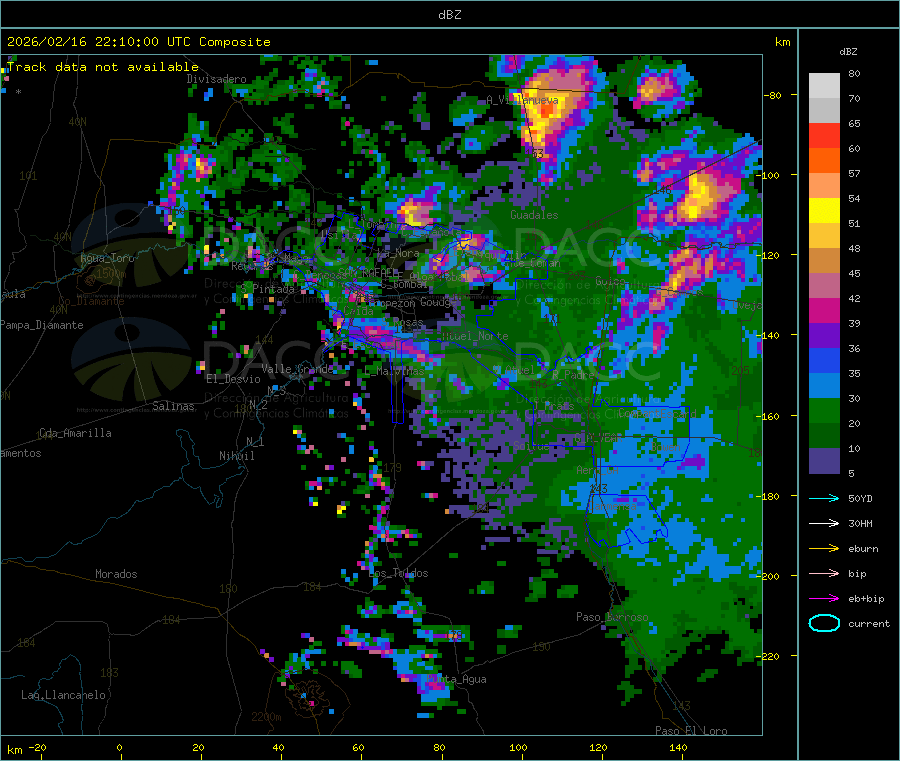
Task: Click the lightest gray swatch below 80
Action: point(824,86)
